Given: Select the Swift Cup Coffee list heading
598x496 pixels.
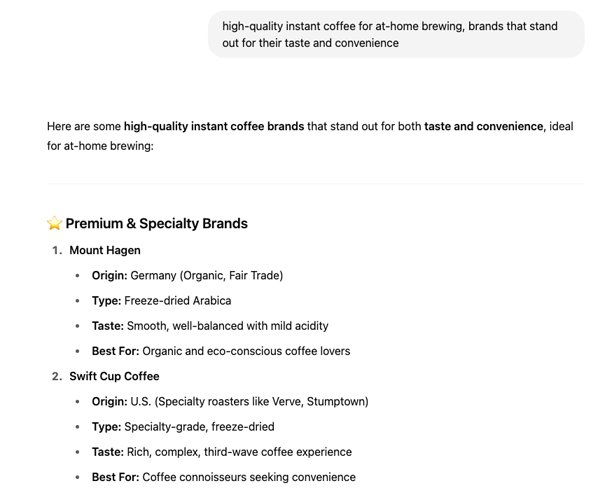Looking at the screenshot, I should [x=114, y=376].
